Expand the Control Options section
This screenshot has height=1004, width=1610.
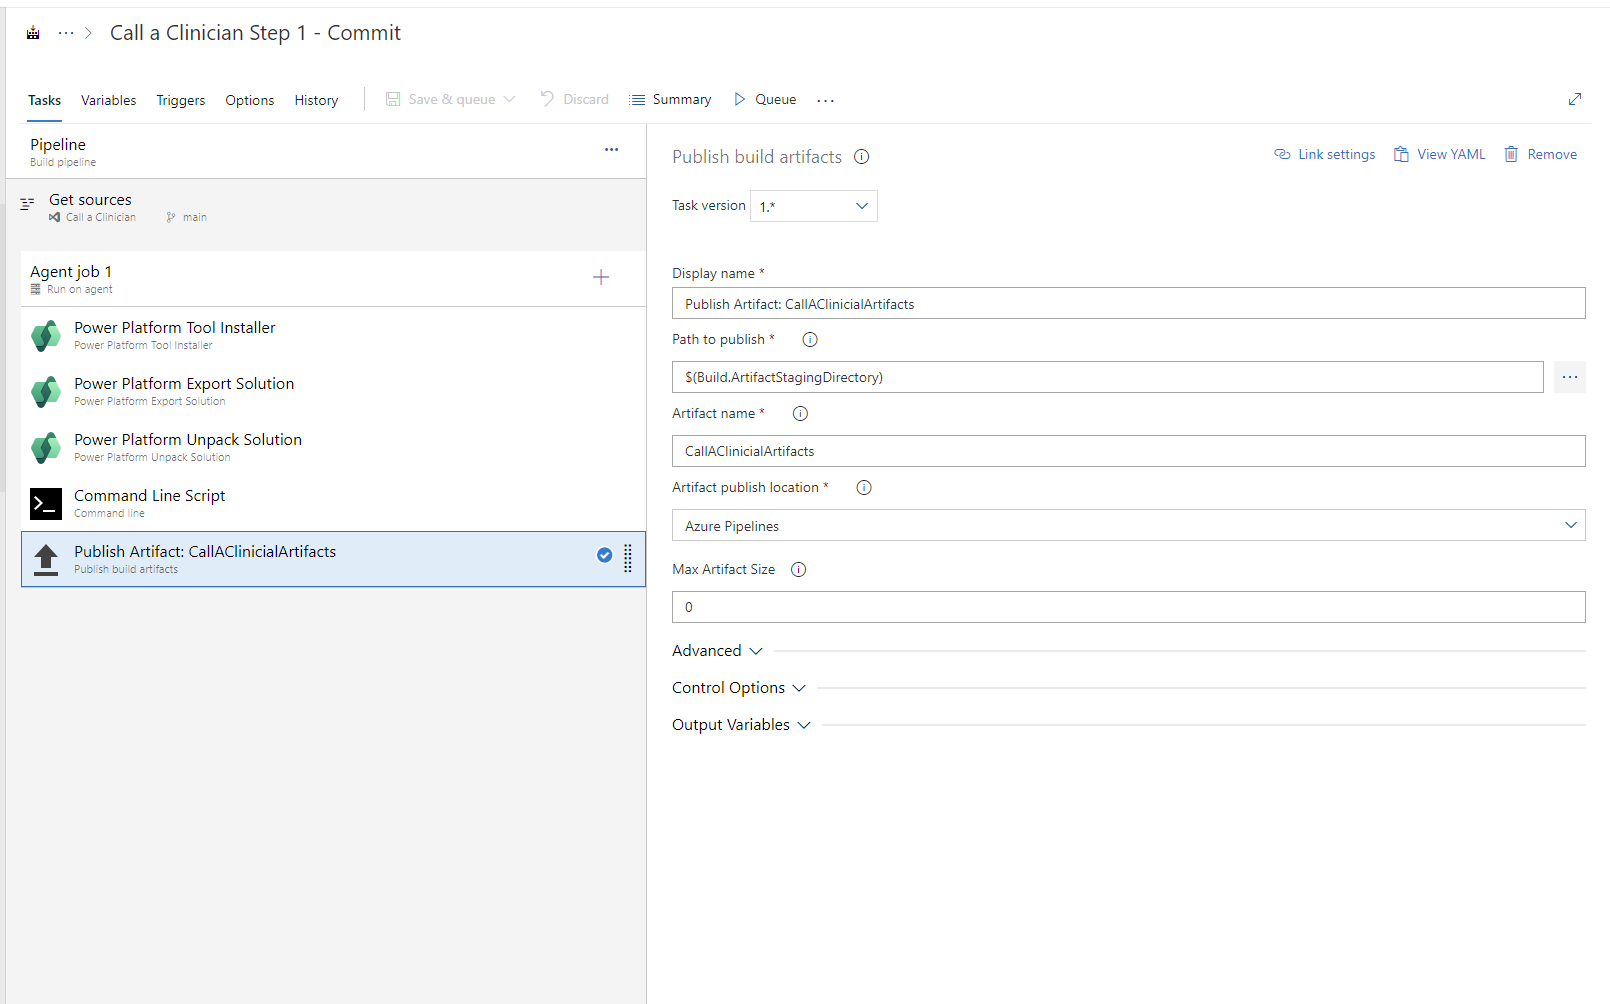coord(739,688)
